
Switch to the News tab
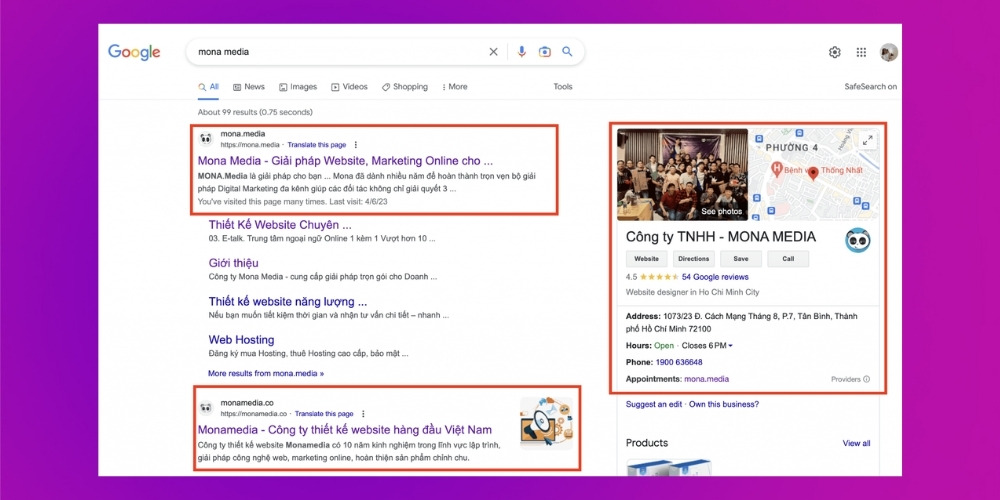pyautogui.click(x=248, y=87)
